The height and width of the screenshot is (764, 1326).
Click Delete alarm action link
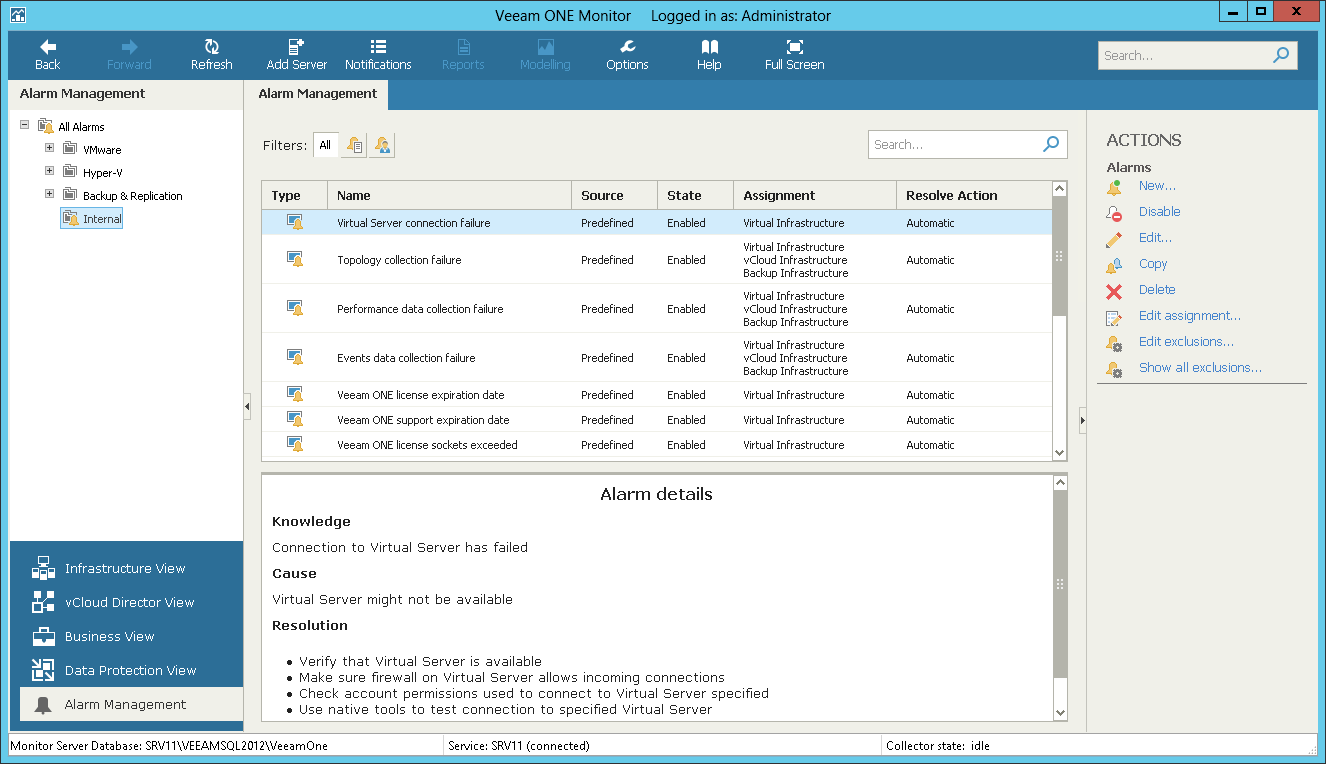click(1157, 290)
